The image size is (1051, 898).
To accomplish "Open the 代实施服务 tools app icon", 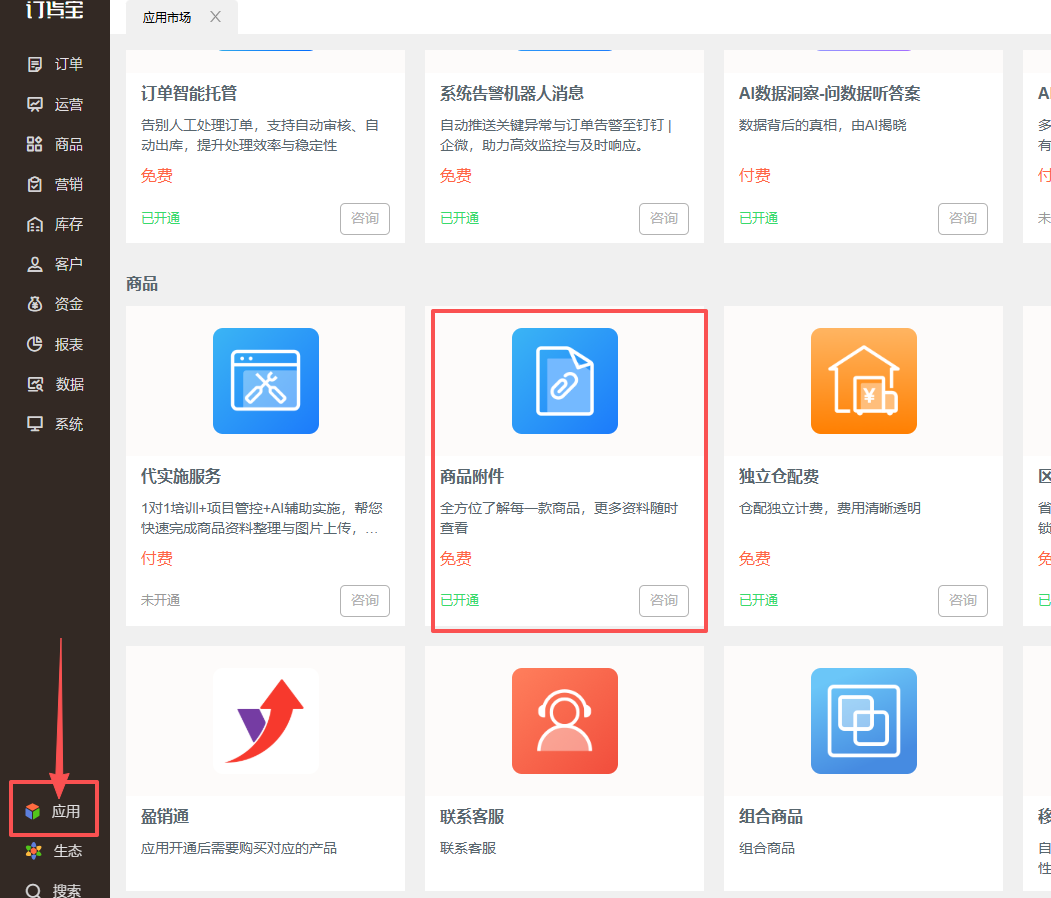I will click(x=266, y=381).
